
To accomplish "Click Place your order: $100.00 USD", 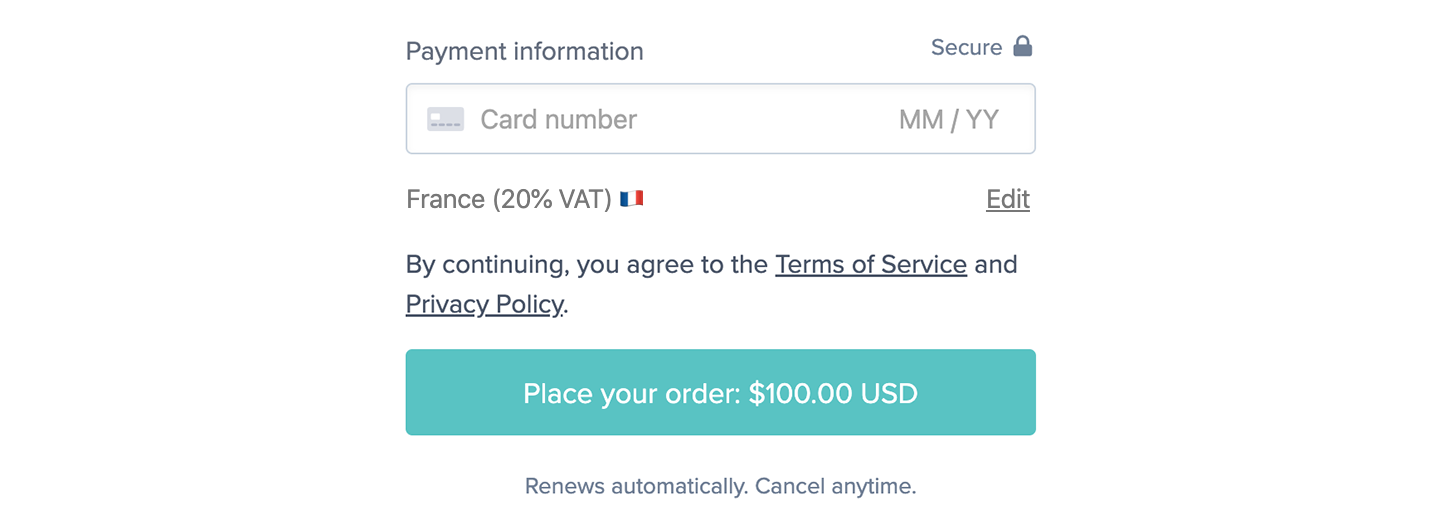I will (x=720, y=392).
